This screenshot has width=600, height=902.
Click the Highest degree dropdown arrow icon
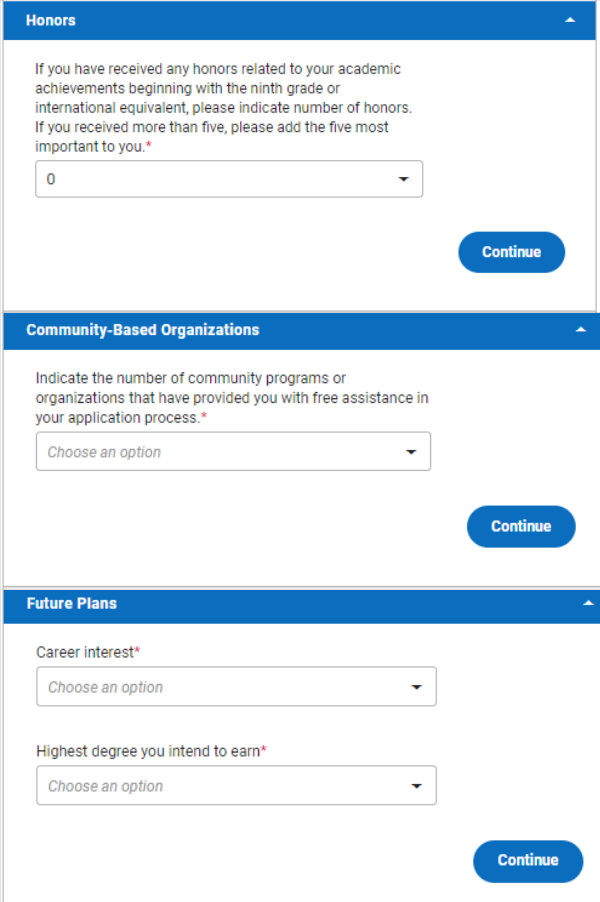tap(418, 785)
